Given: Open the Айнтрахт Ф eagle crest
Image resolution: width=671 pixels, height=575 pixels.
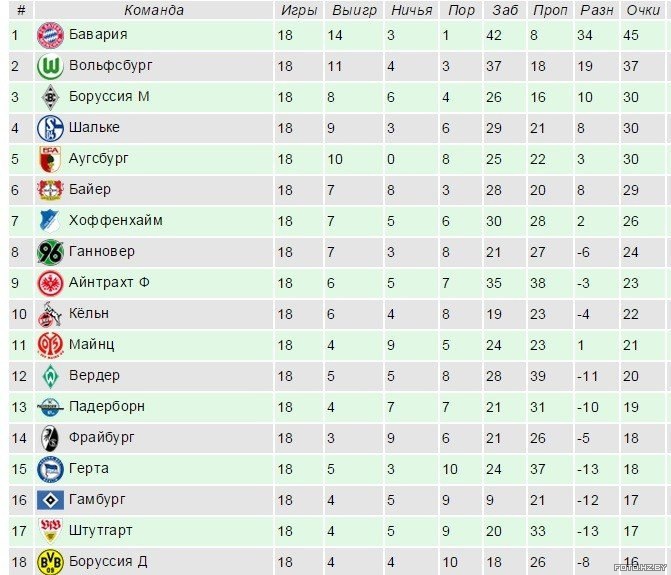Looking at the screenshot, I should (50, 283).
